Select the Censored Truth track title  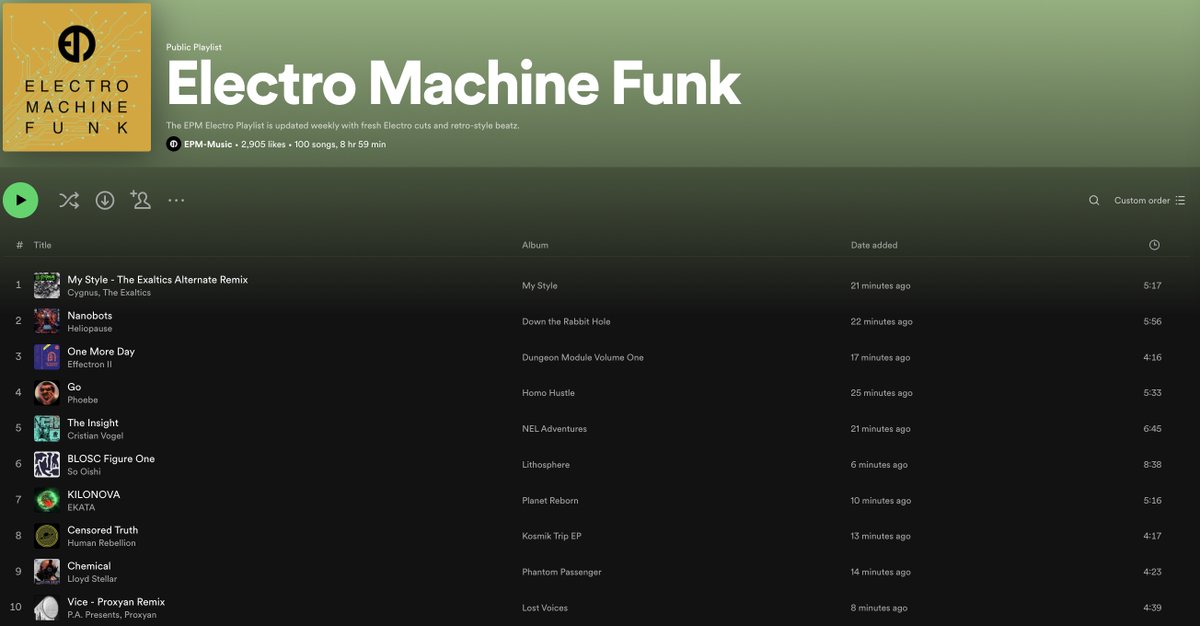103,530
